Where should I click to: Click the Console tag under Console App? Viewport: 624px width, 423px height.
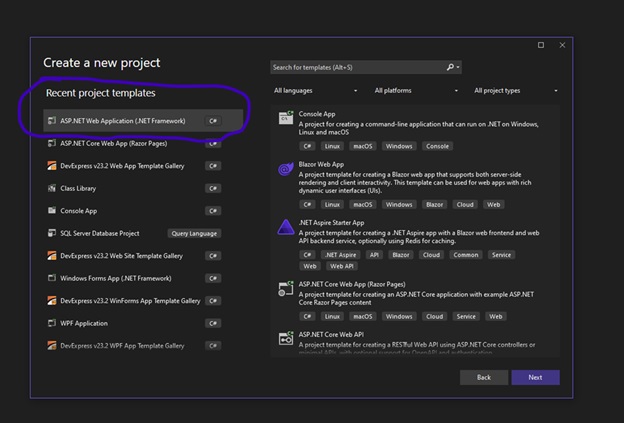pyautogui.click(x=437, y=146)
